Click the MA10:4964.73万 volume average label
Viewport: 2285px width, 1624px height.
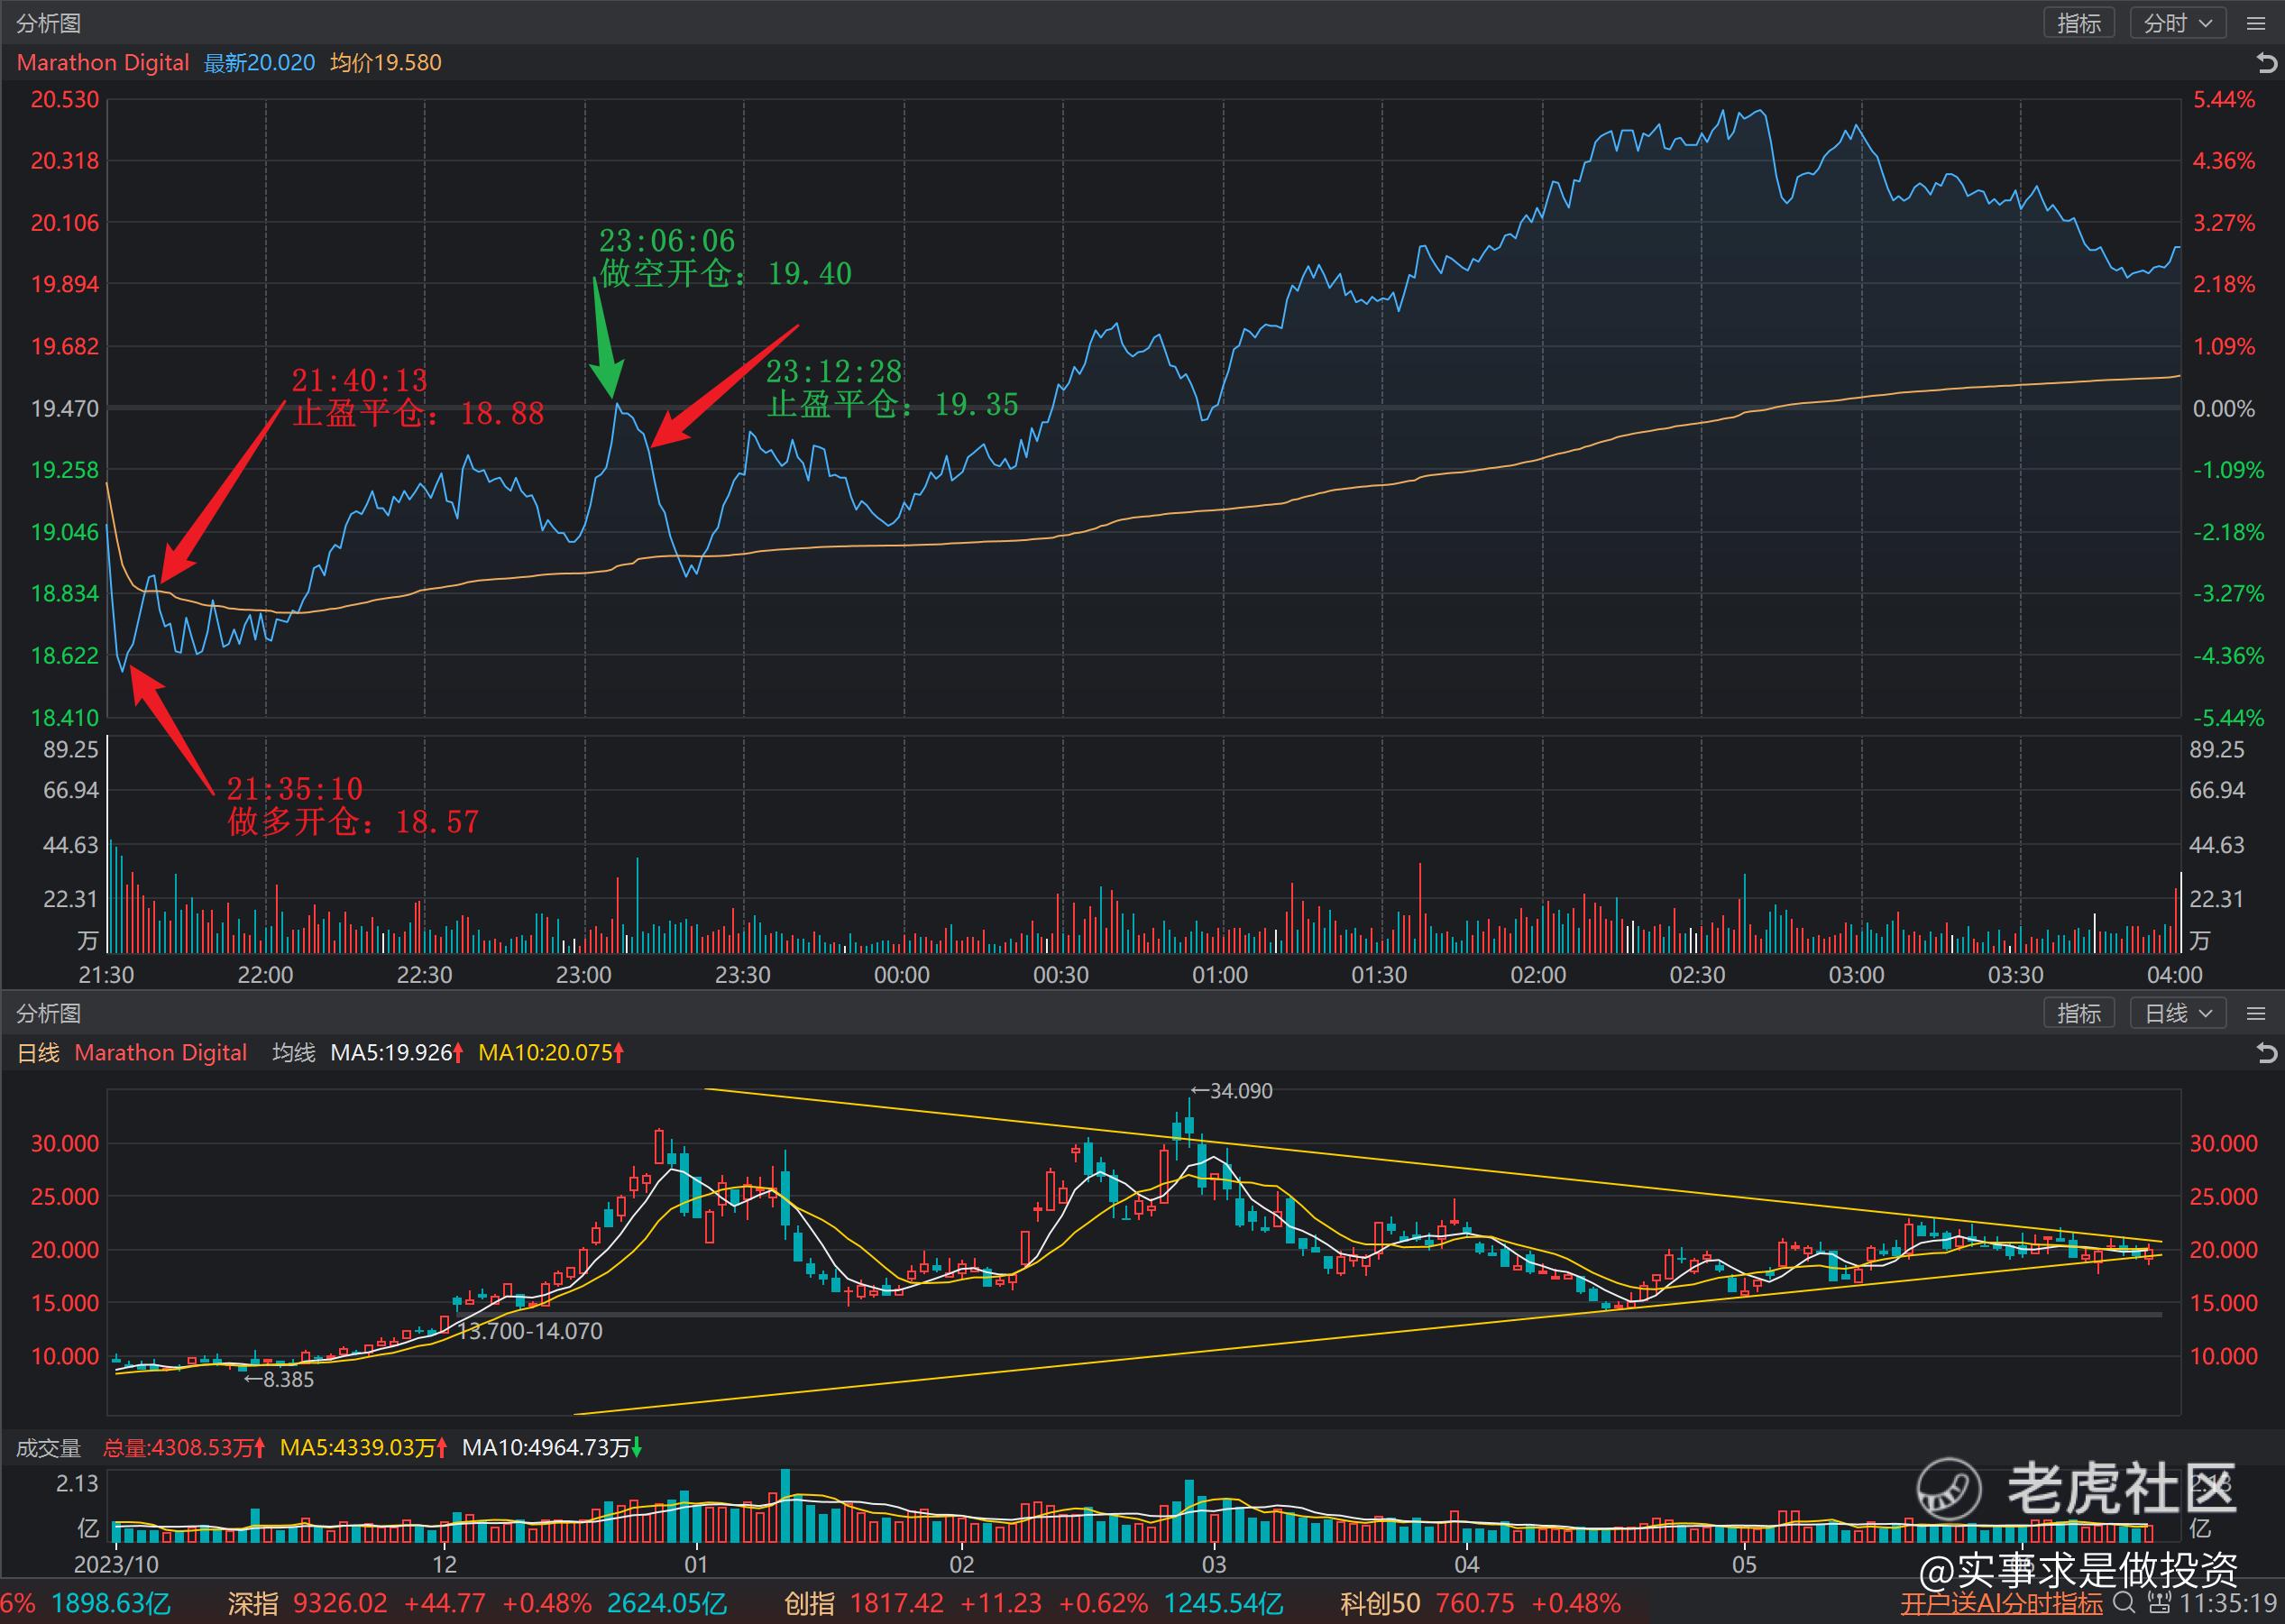(x=551, y=1448)
